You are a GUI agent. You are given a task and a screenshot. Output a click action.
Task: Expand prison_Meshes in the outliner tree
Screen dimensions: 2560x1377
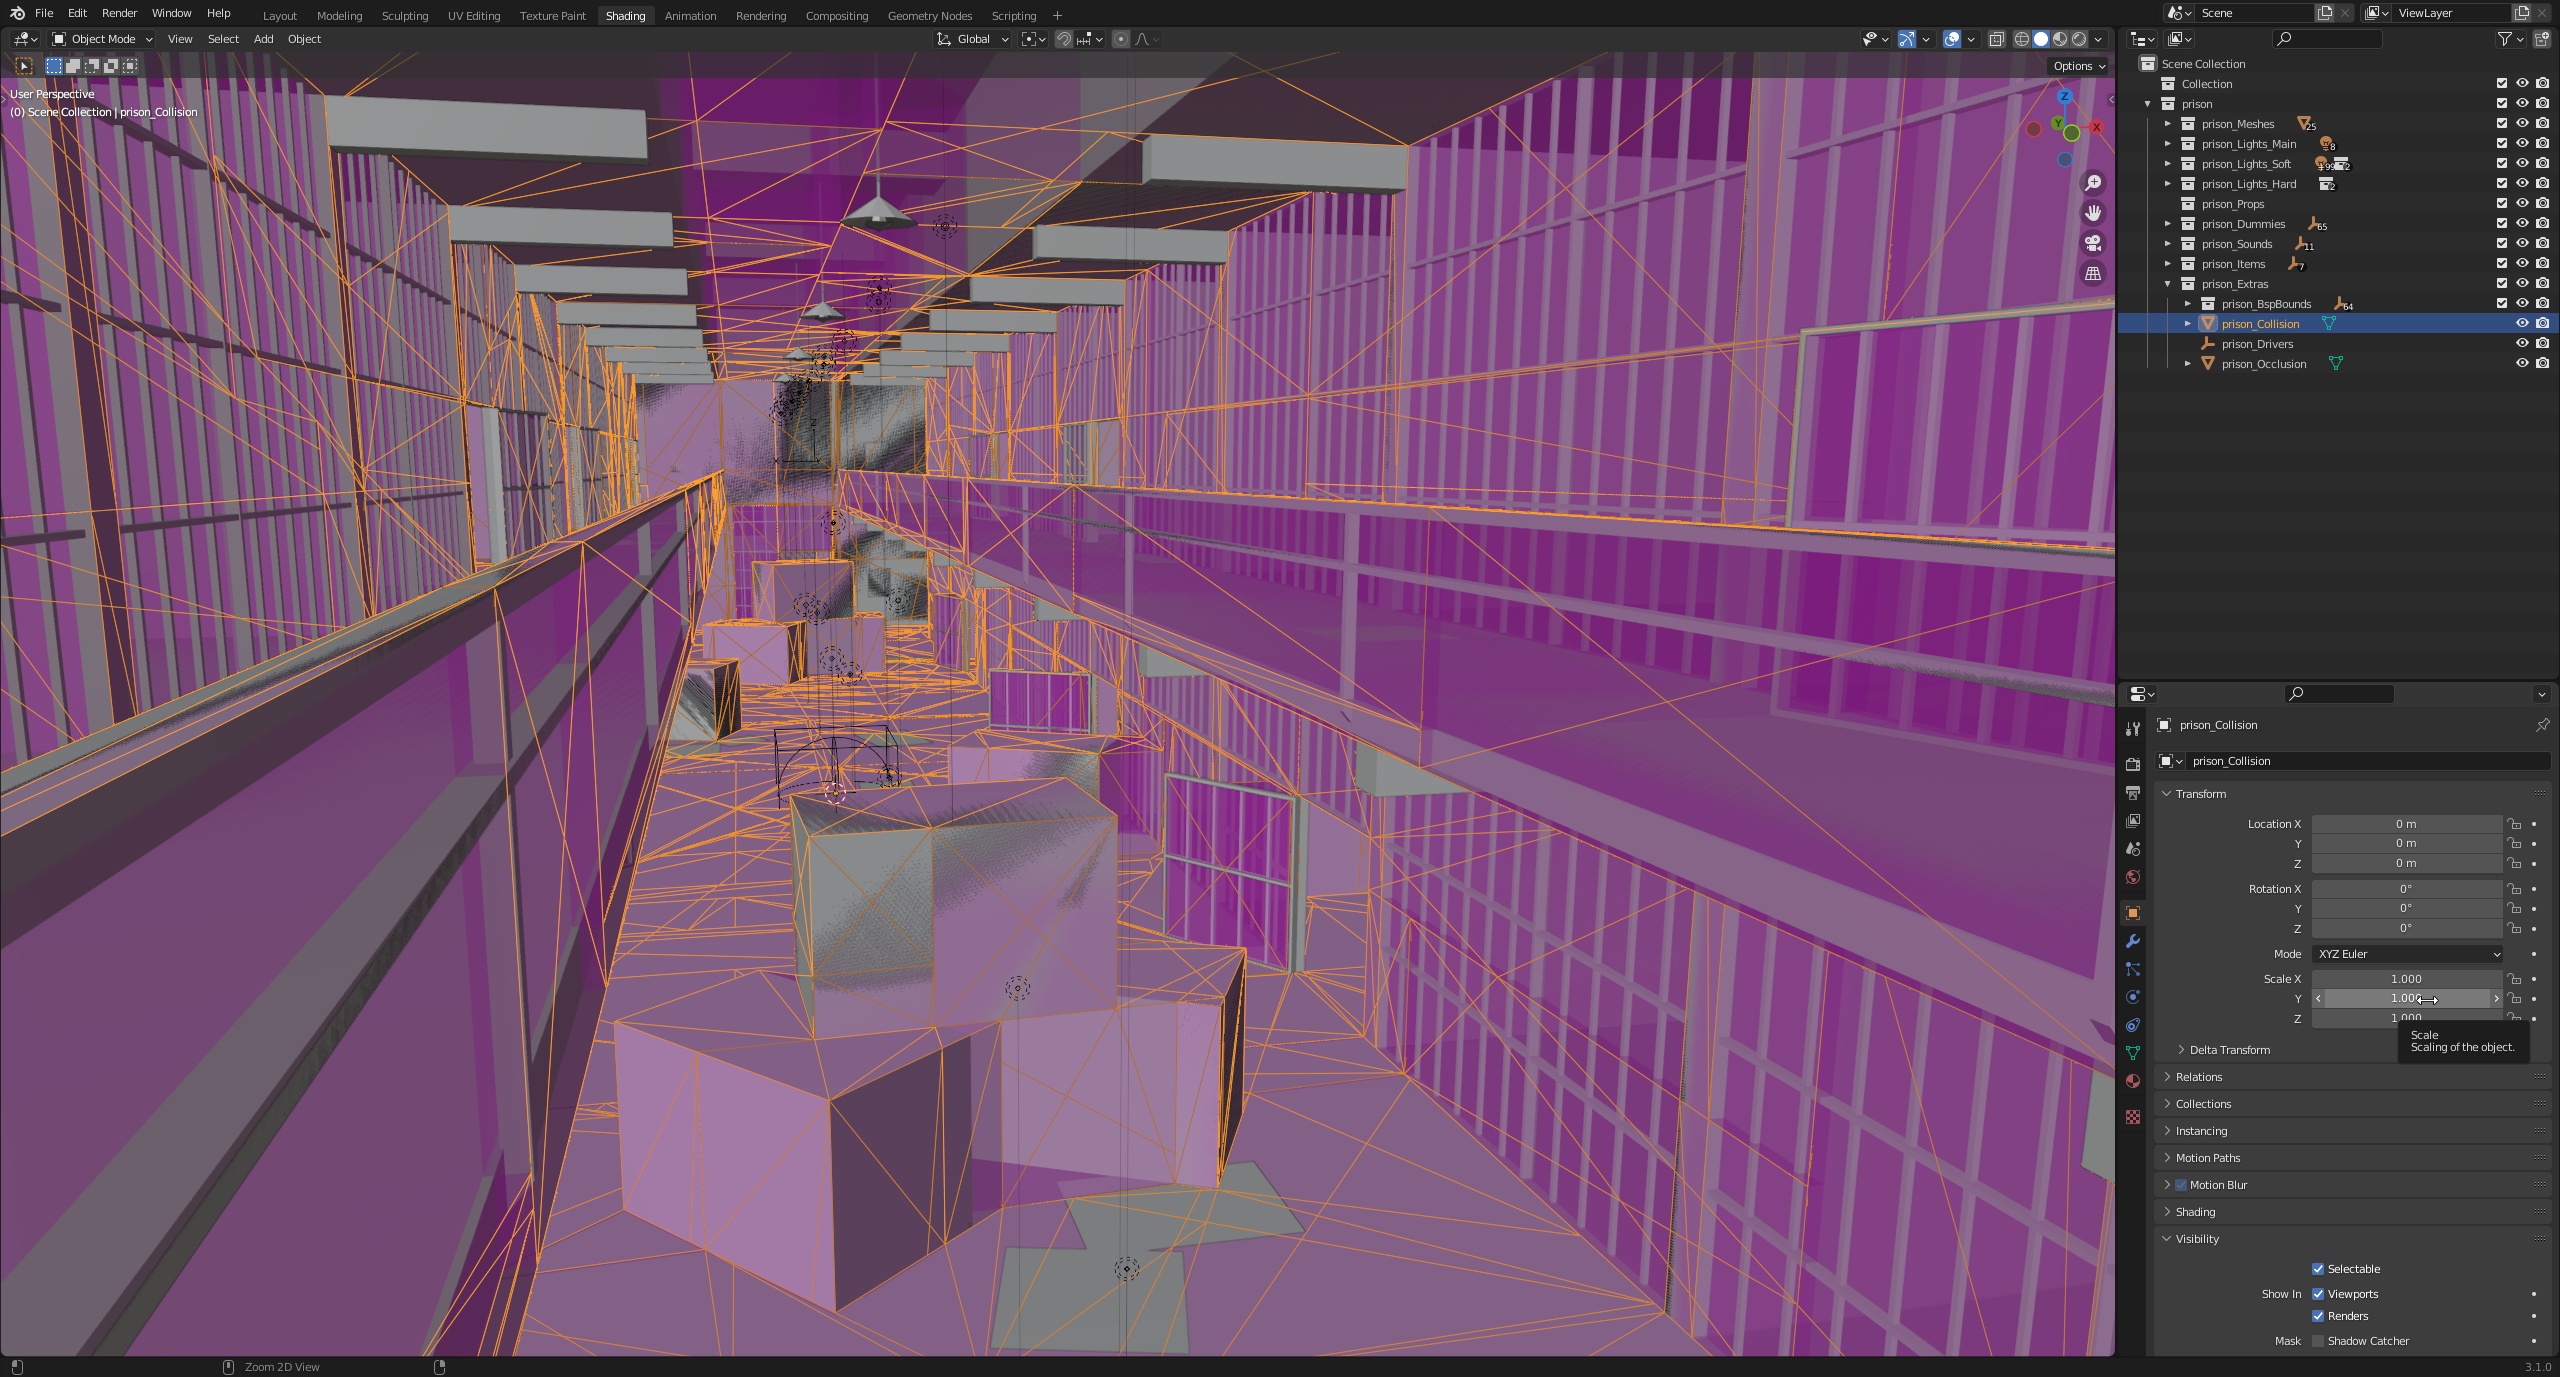2168,123
